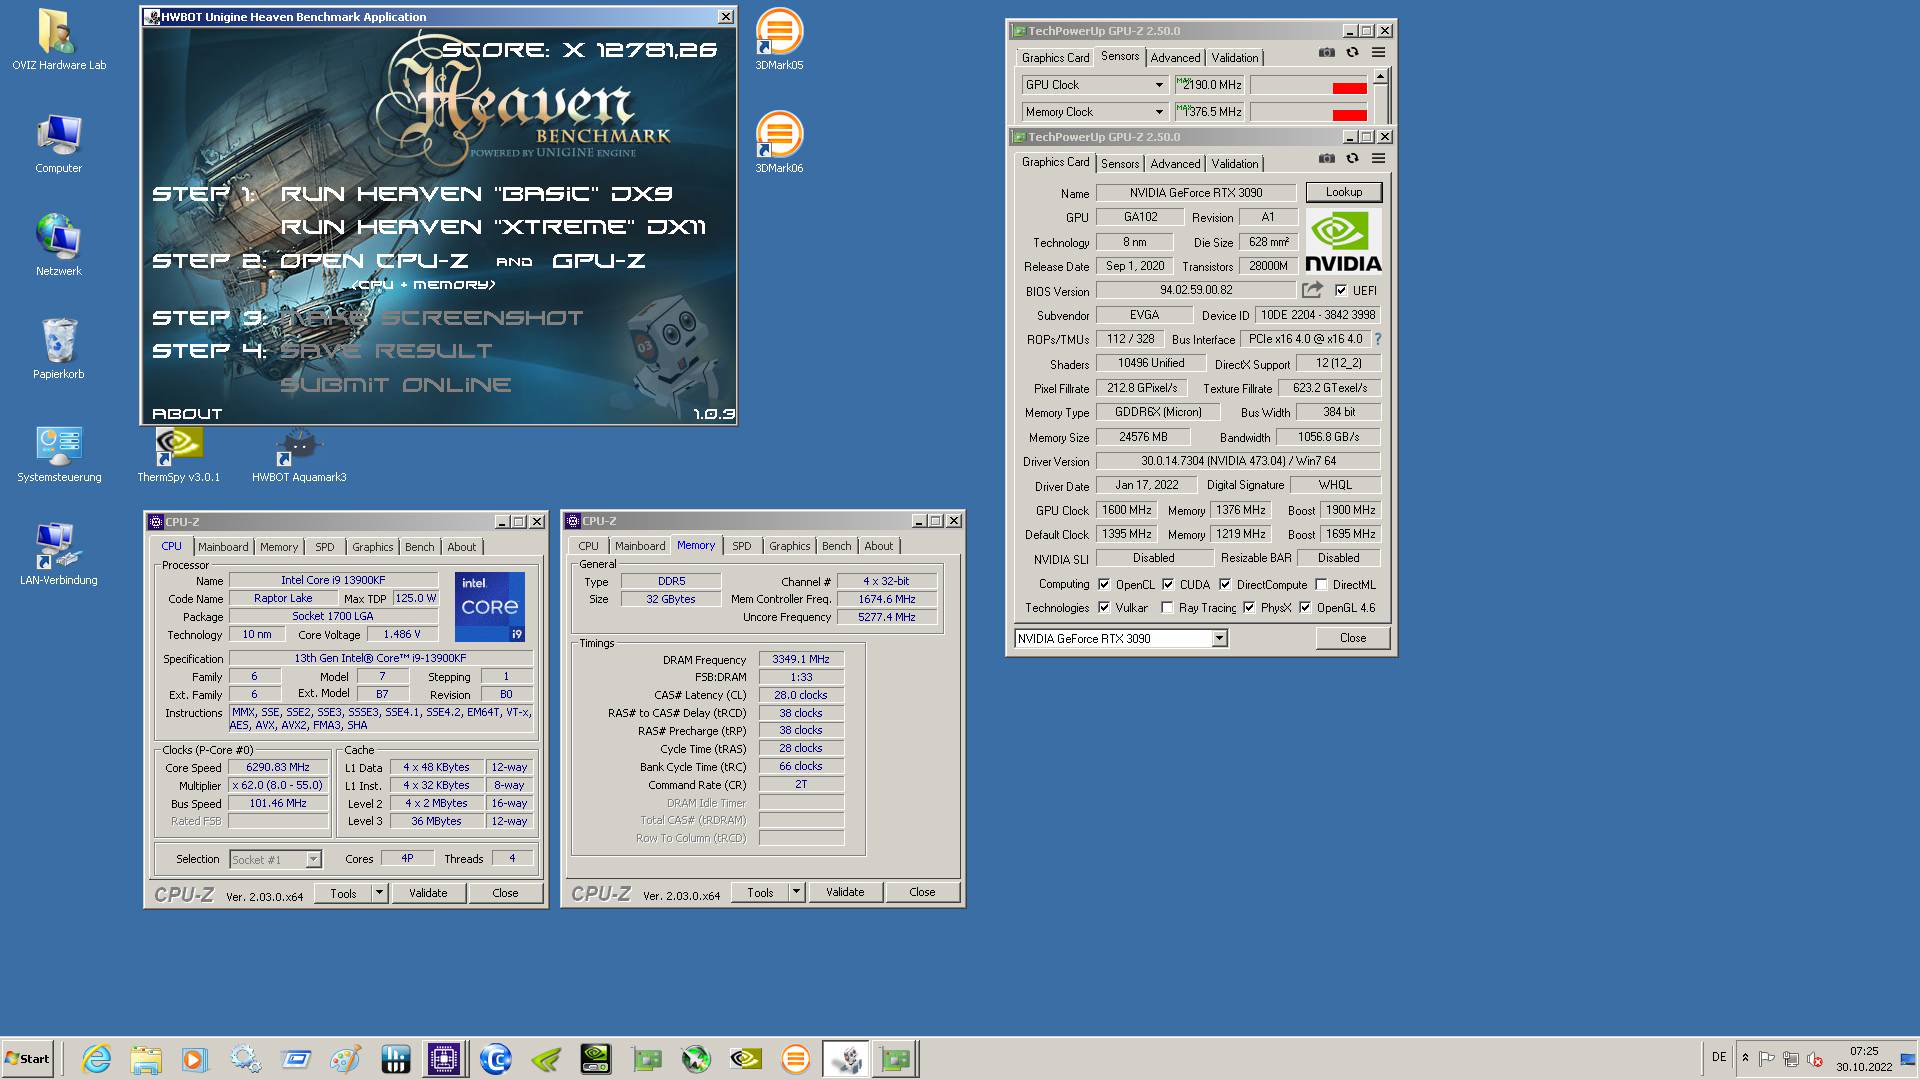This screenshot has width=1920, height=1080.
Task: Switch to Bench tab in left CPU-Z window
Action: (x=420, y=547)
